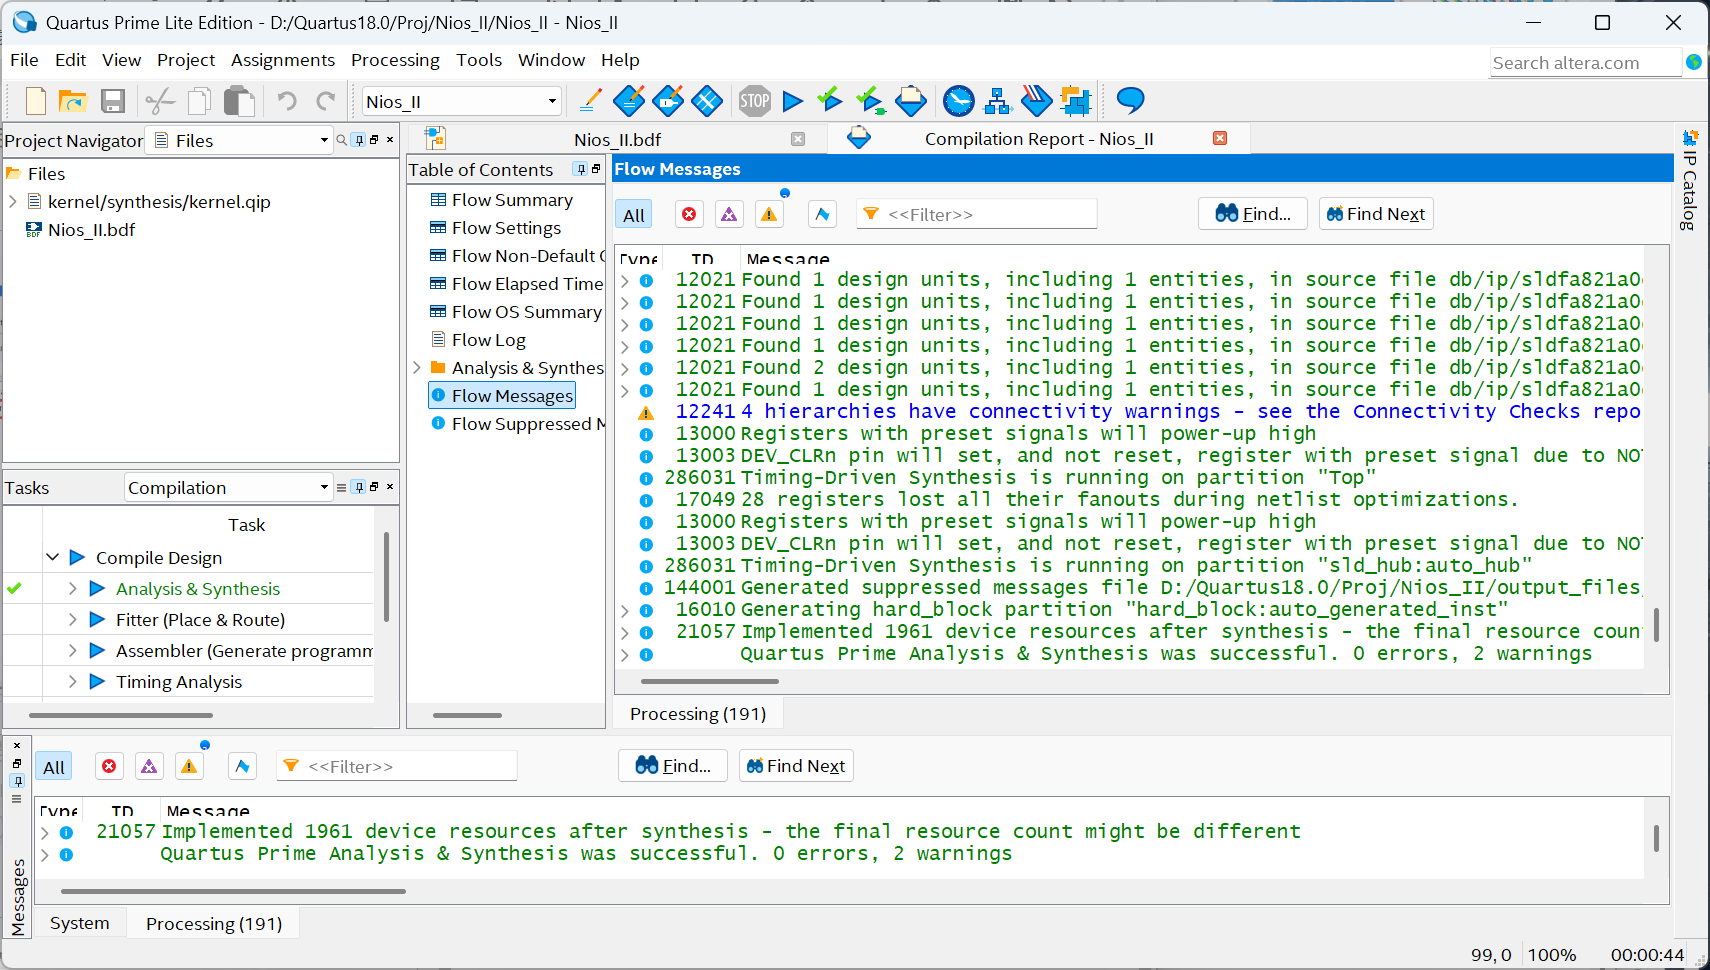Viewport: 1710px width, 970px height.
Task: Expand Analysis & Synthesis task
Action: [x=73, y=588]
